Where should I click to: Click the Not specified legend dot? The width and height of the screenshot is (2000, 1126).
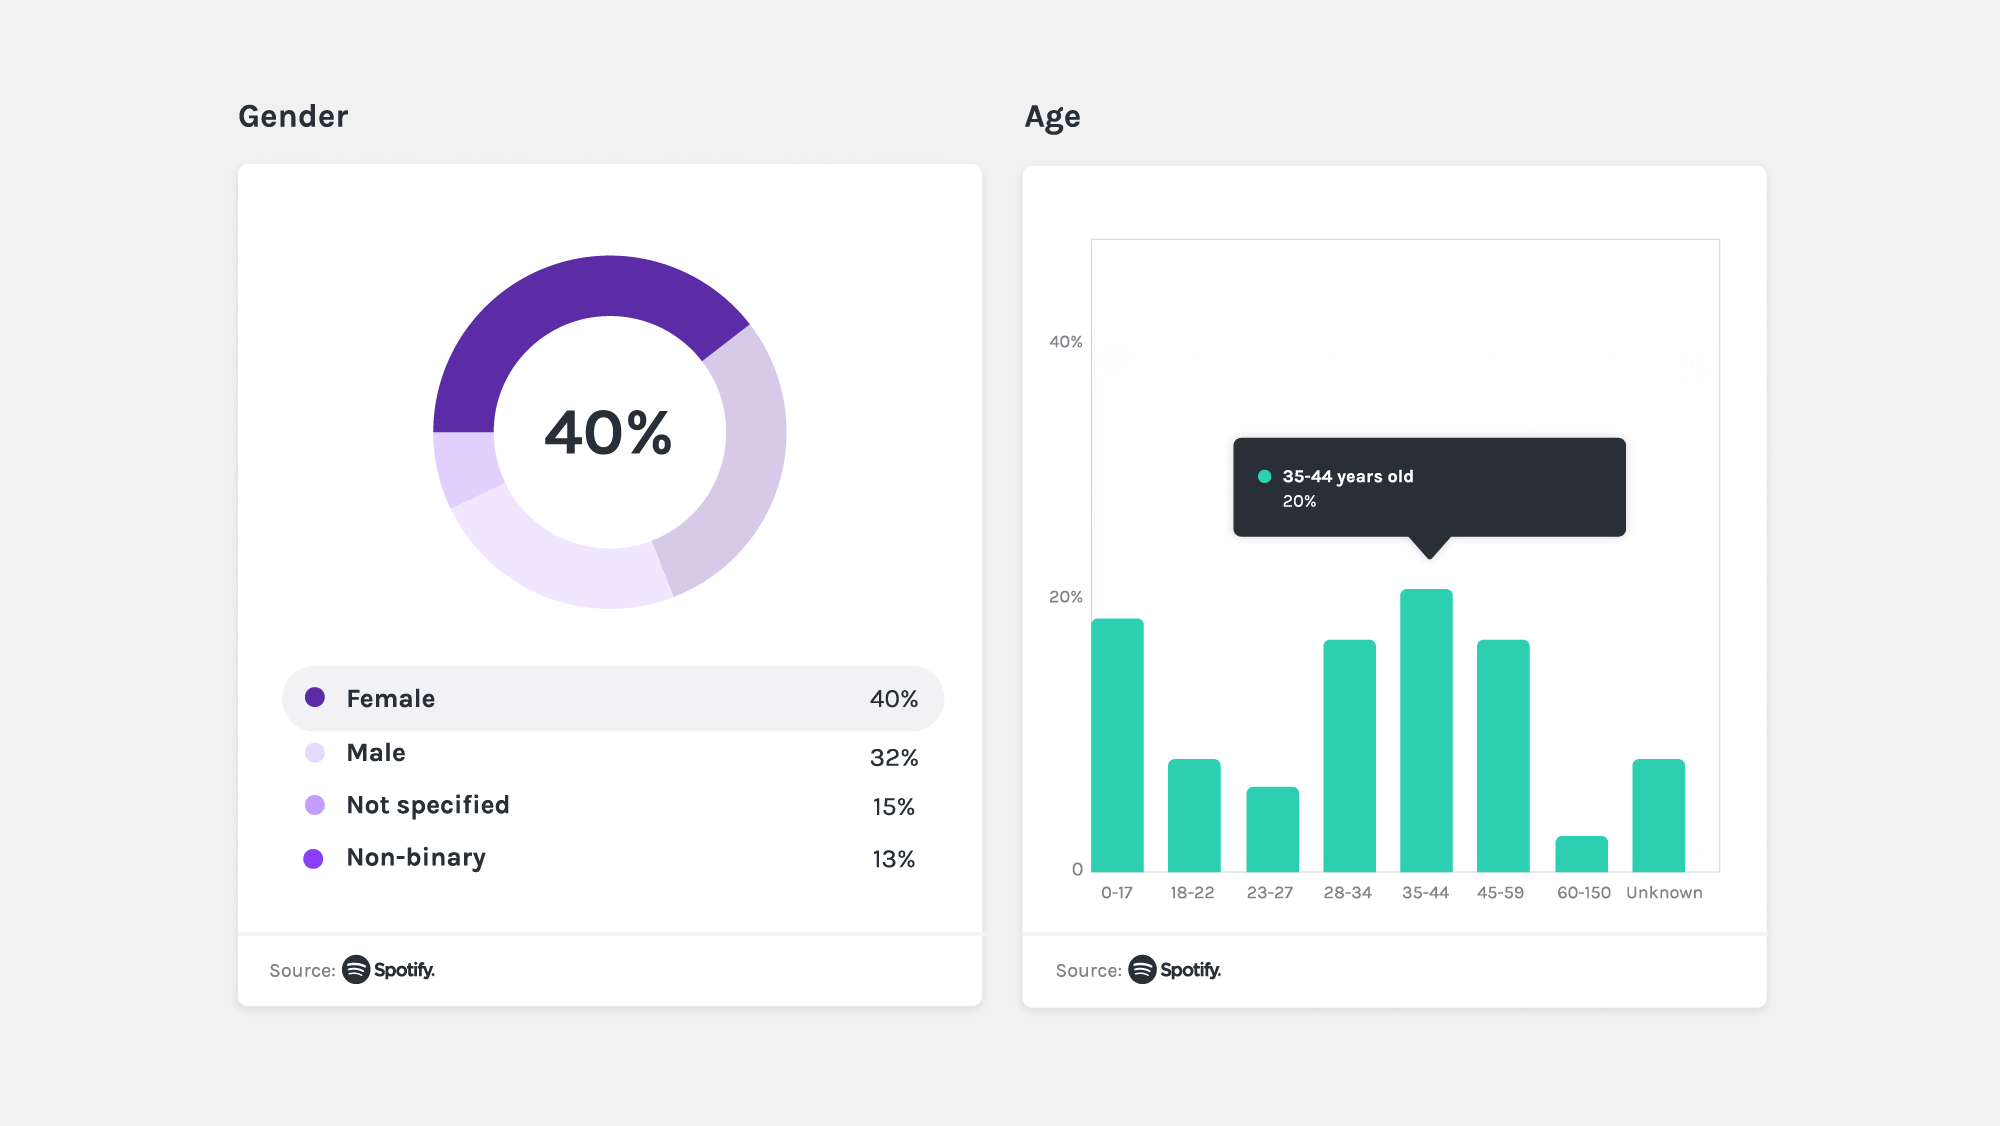pos(315,805)
